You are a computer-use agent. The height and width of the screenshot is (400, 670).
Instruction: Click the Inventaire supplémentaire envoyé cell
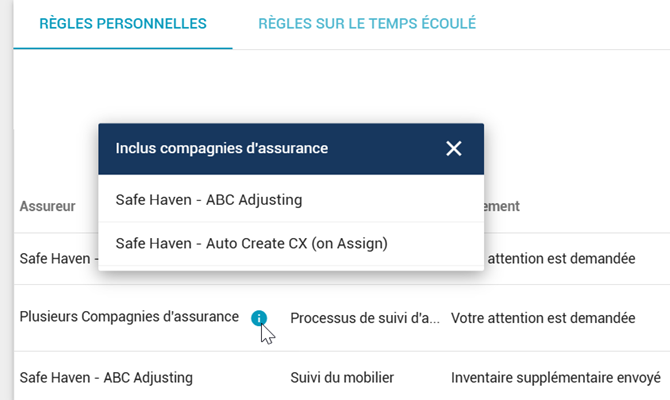tap(556, 378)
